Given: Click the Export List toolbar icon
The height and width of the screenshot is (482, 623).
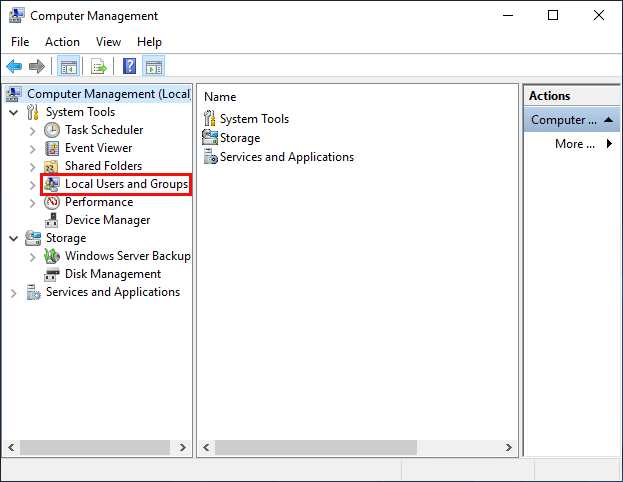Looking at the screenshot, I should pos(99,67).
